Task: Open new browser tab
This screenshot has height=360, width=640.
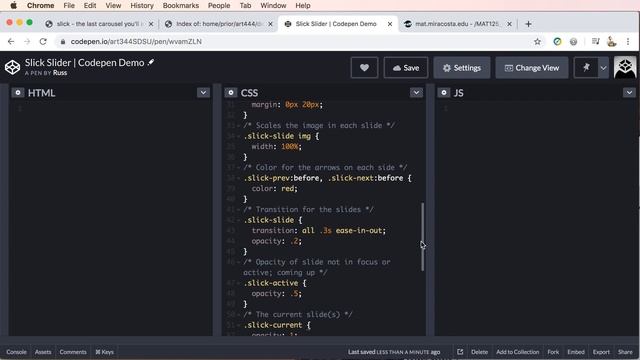Action: click(x=528, y=24)
